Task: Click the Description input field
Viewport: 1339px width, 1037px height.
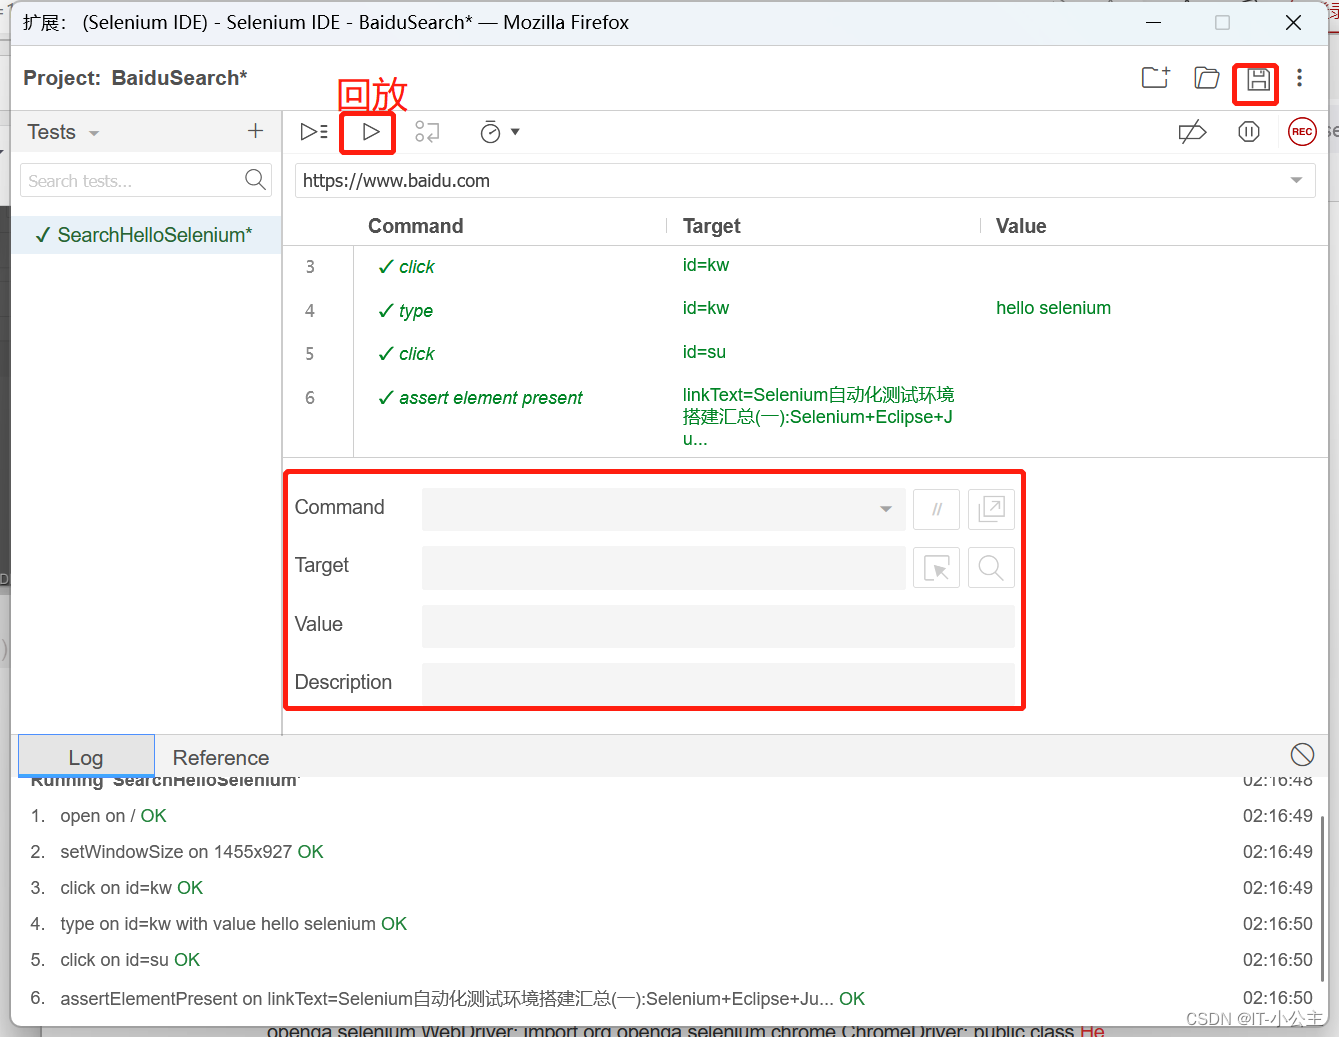Action: pos(718,683)
